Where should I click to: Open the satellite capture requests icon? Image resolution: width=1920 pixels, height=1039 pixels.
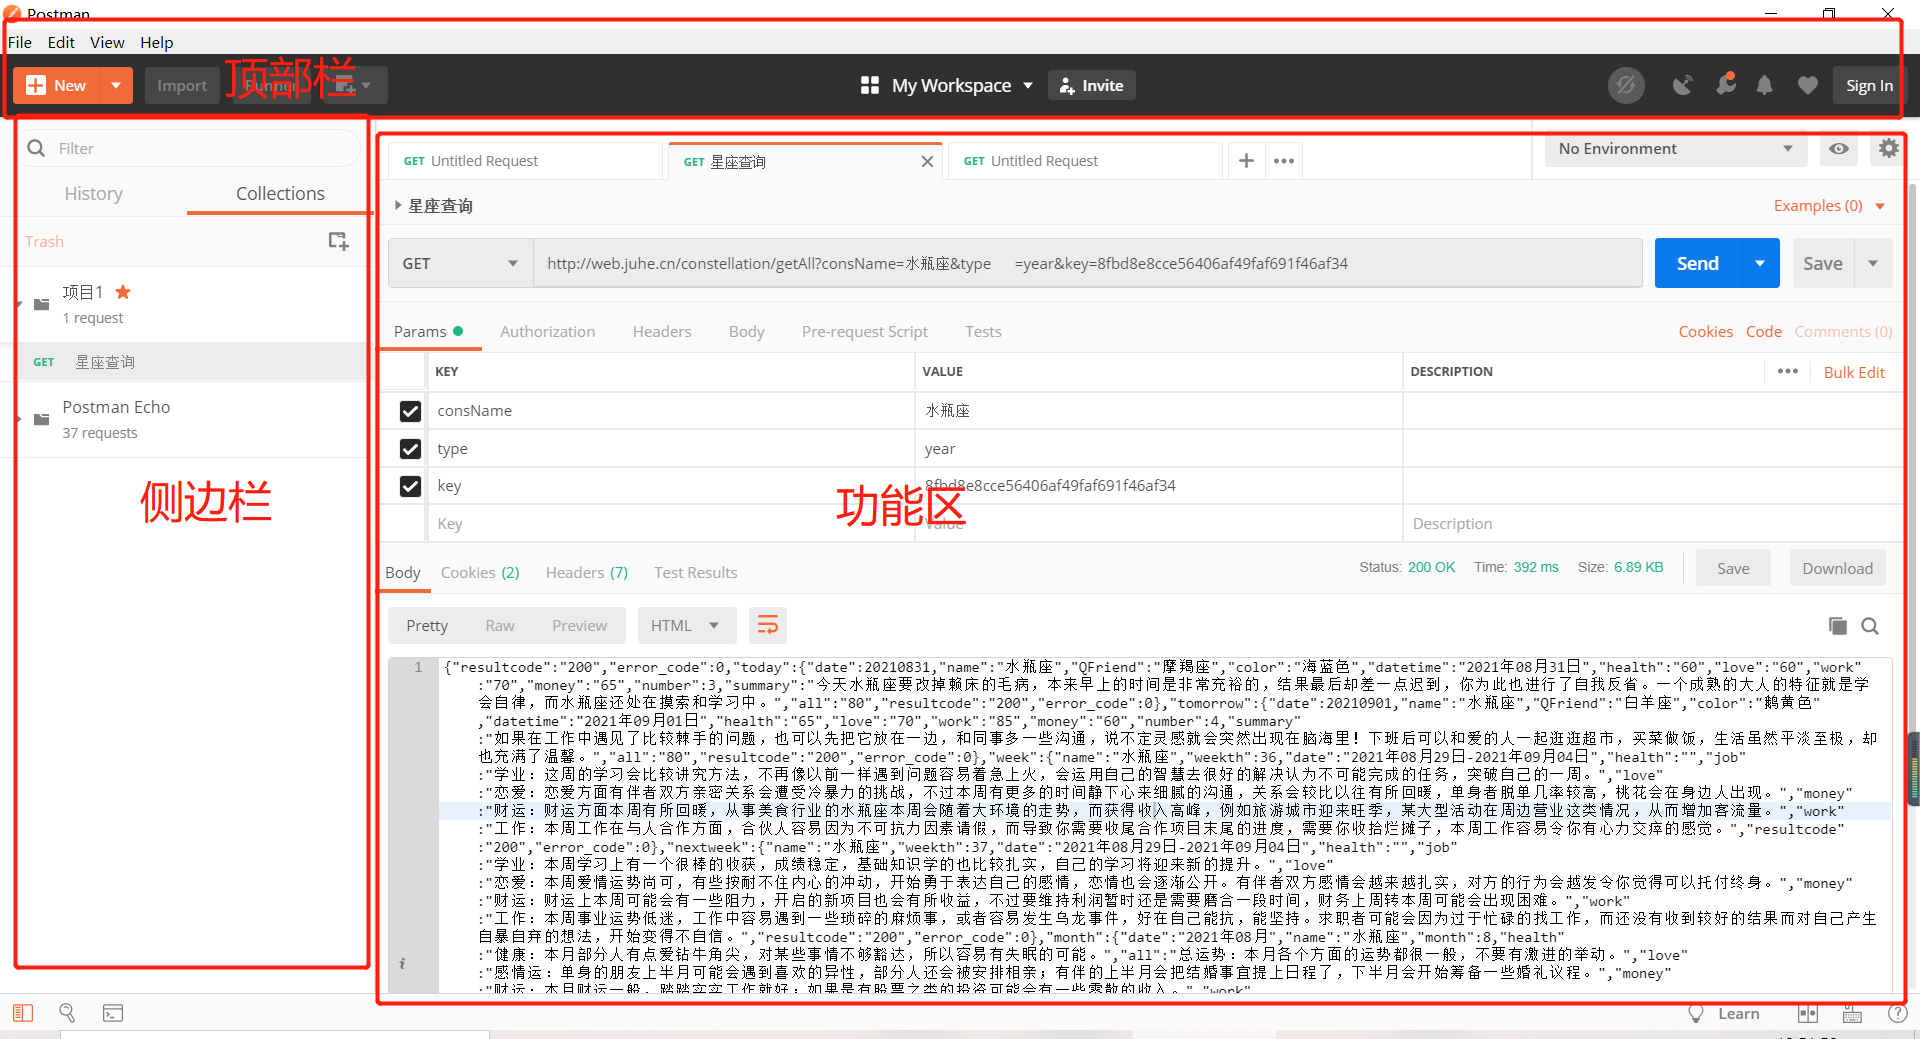[1683, 86]
